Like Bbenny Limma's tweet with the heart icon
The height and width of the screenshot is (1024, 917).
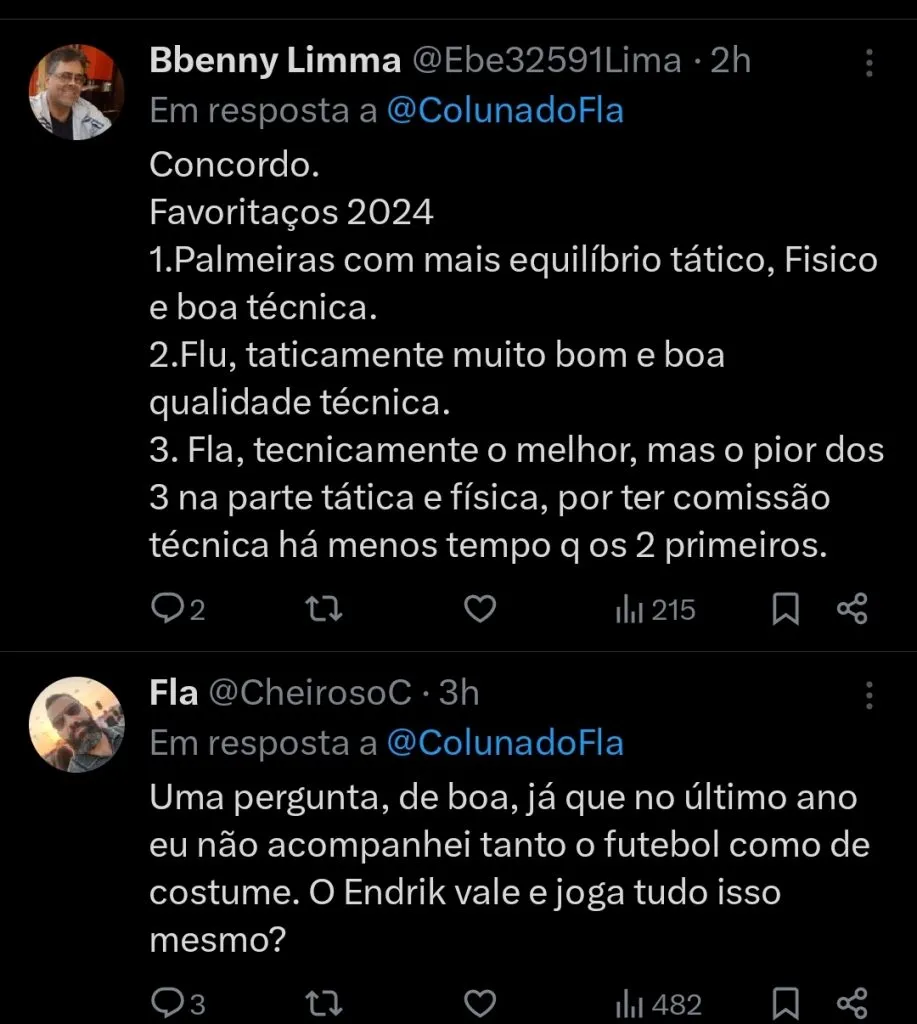coord(479,609)
